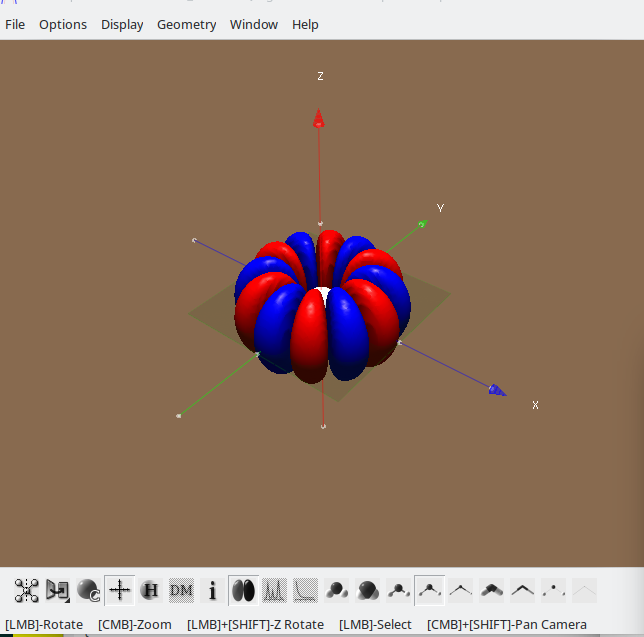
Task: Open the Help menu
Action: (305, 24)
